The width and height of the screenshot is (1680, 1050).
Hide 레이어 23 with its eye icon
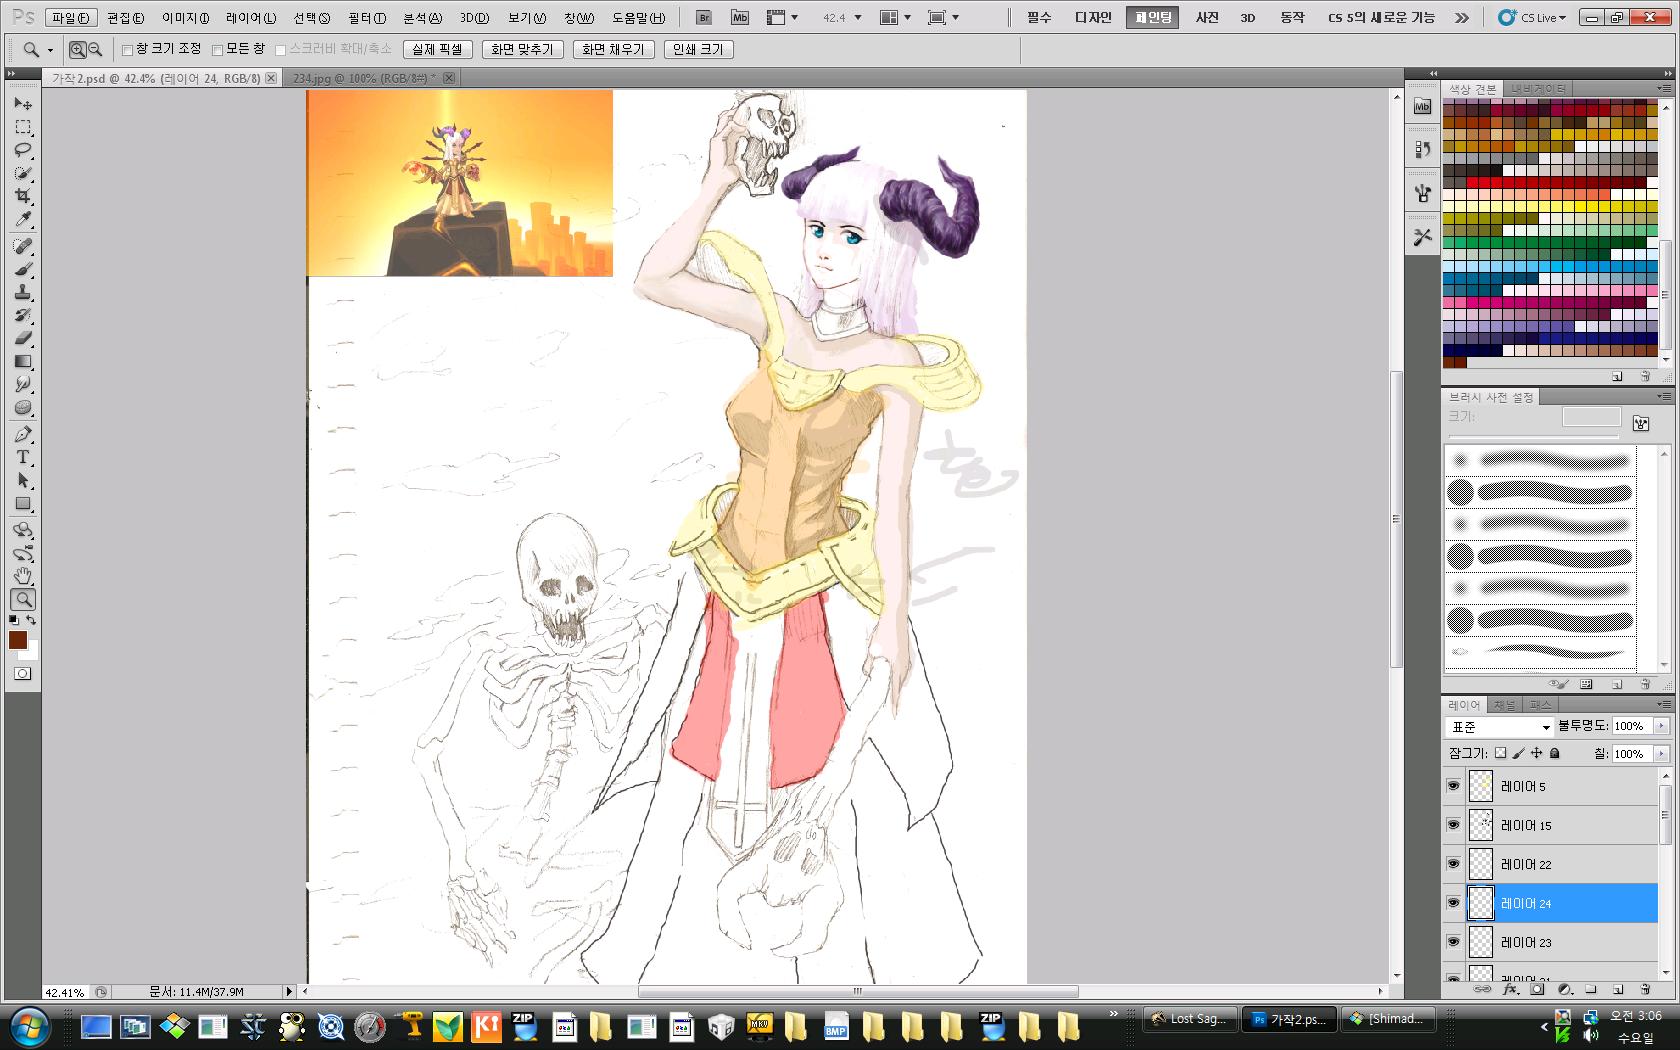click(1453, 942)
